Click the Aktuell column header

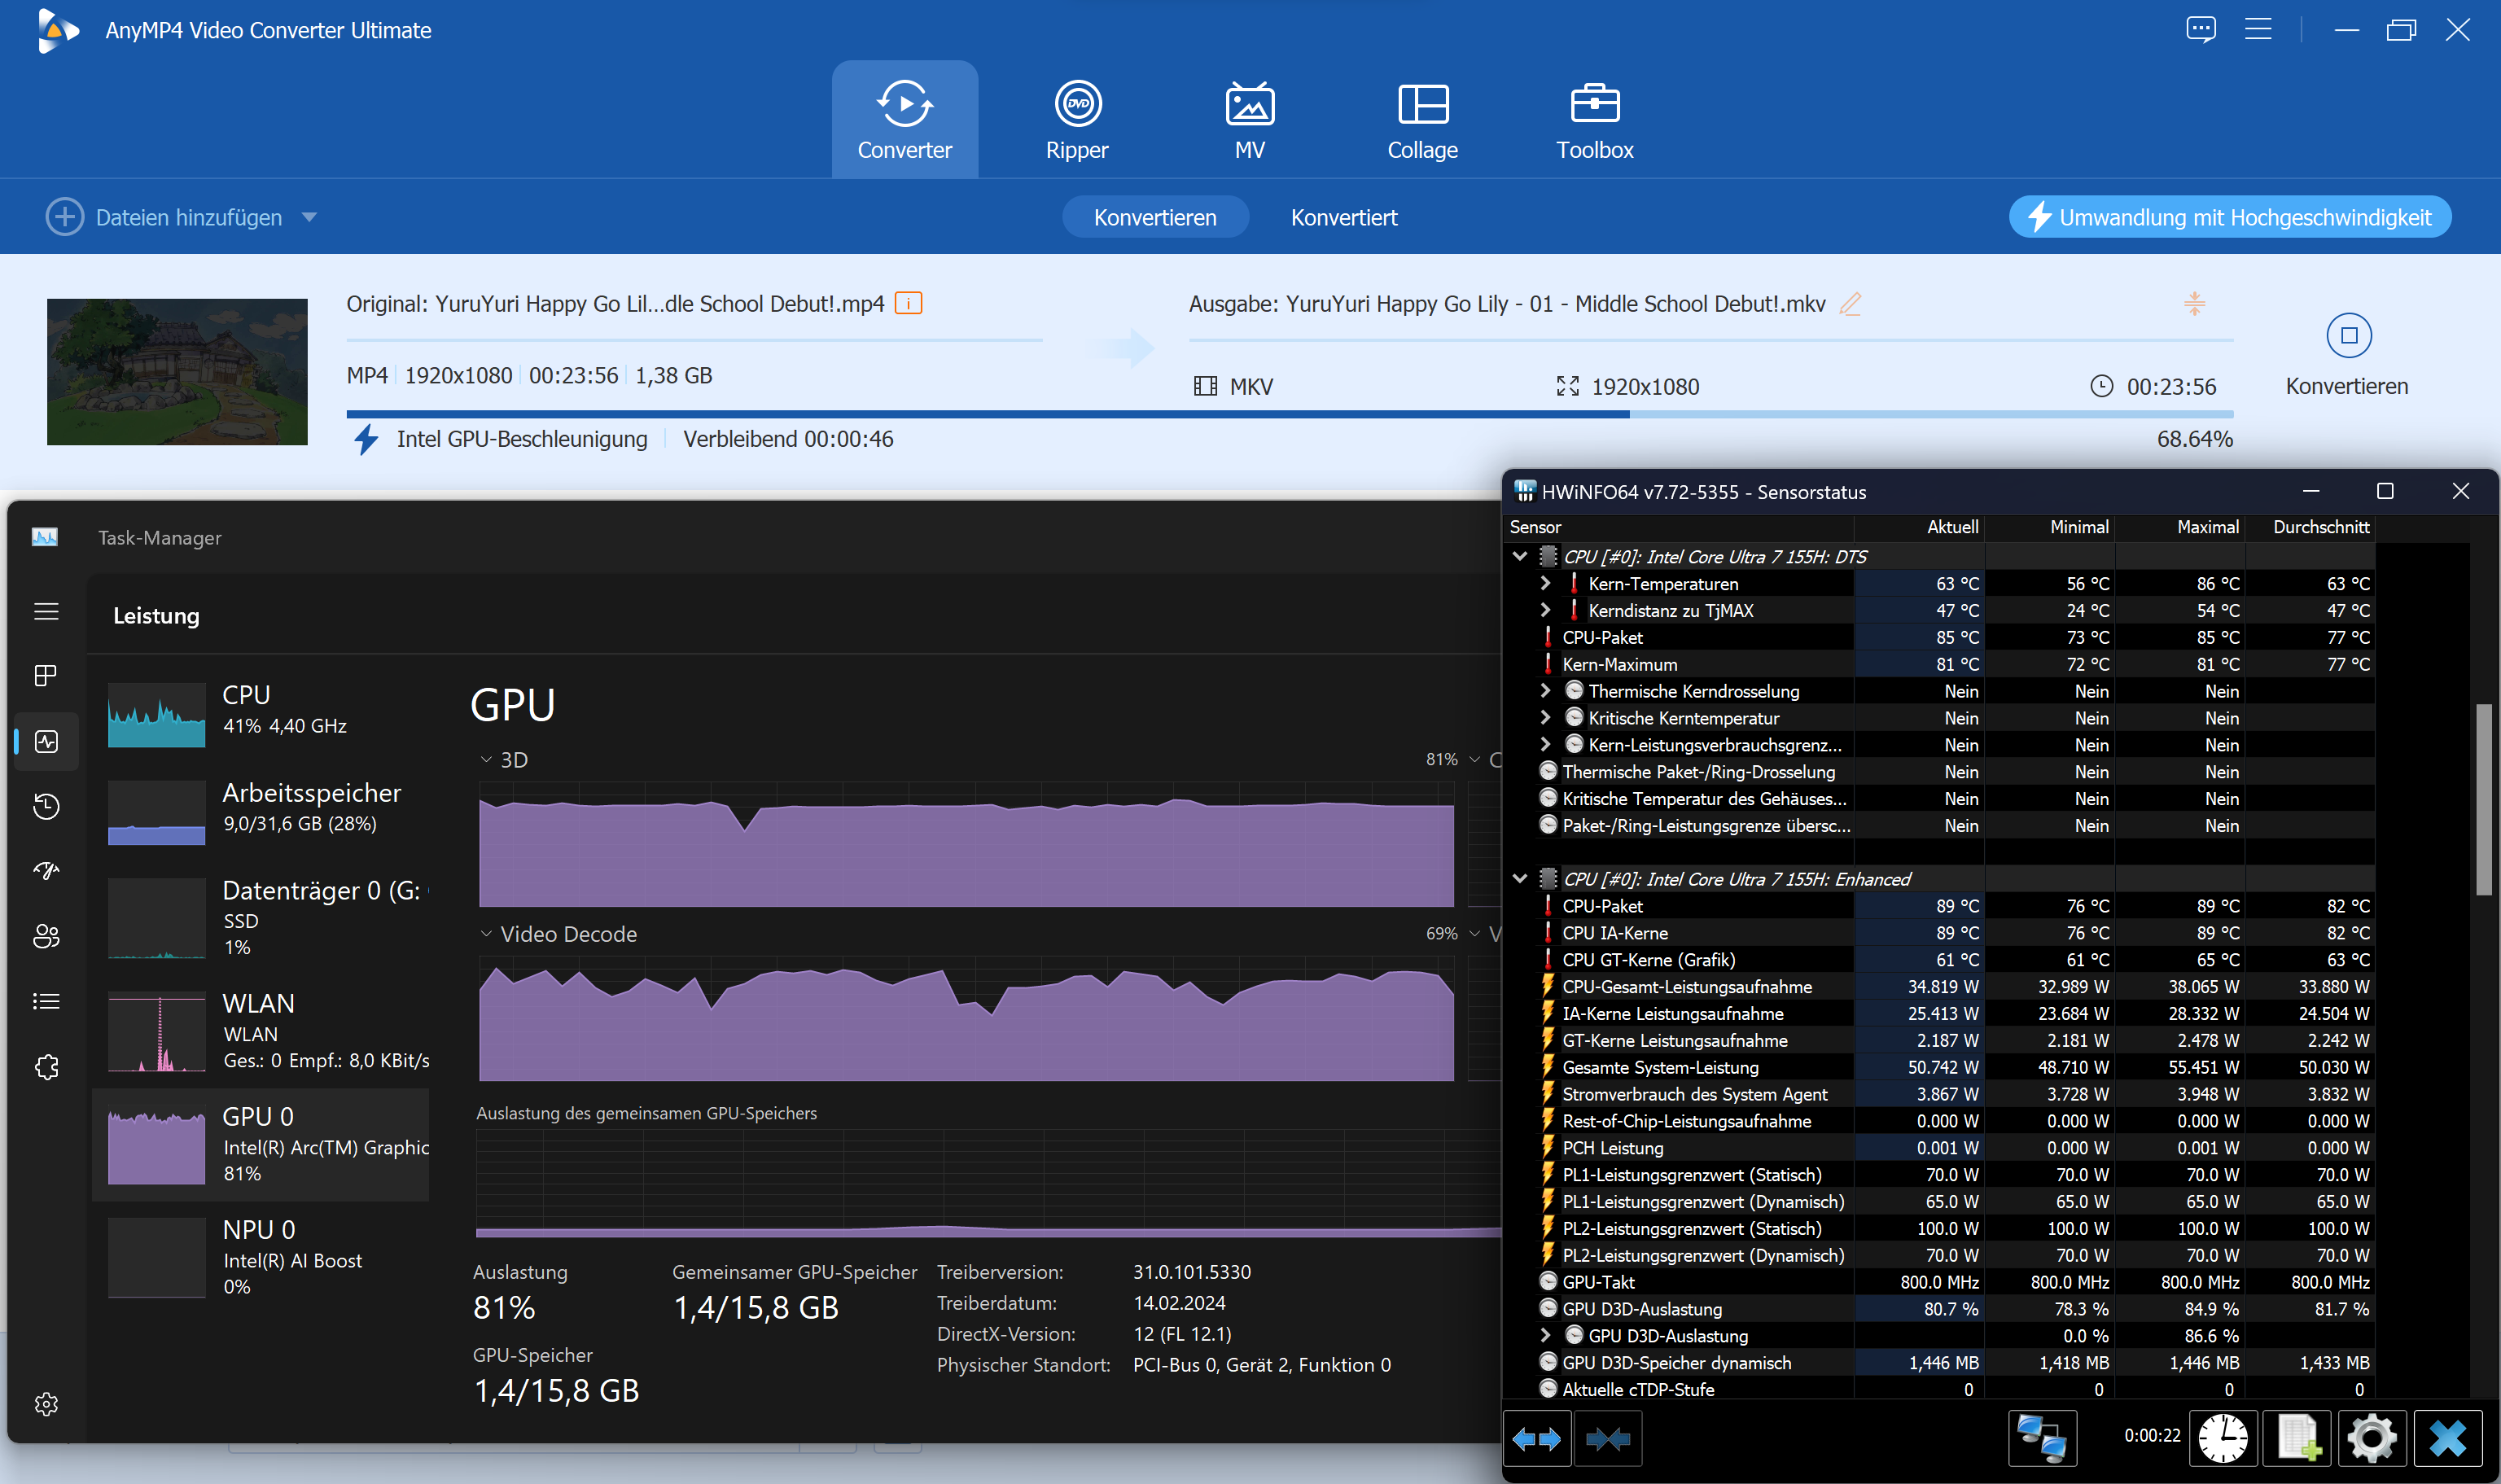(1919, 527)
